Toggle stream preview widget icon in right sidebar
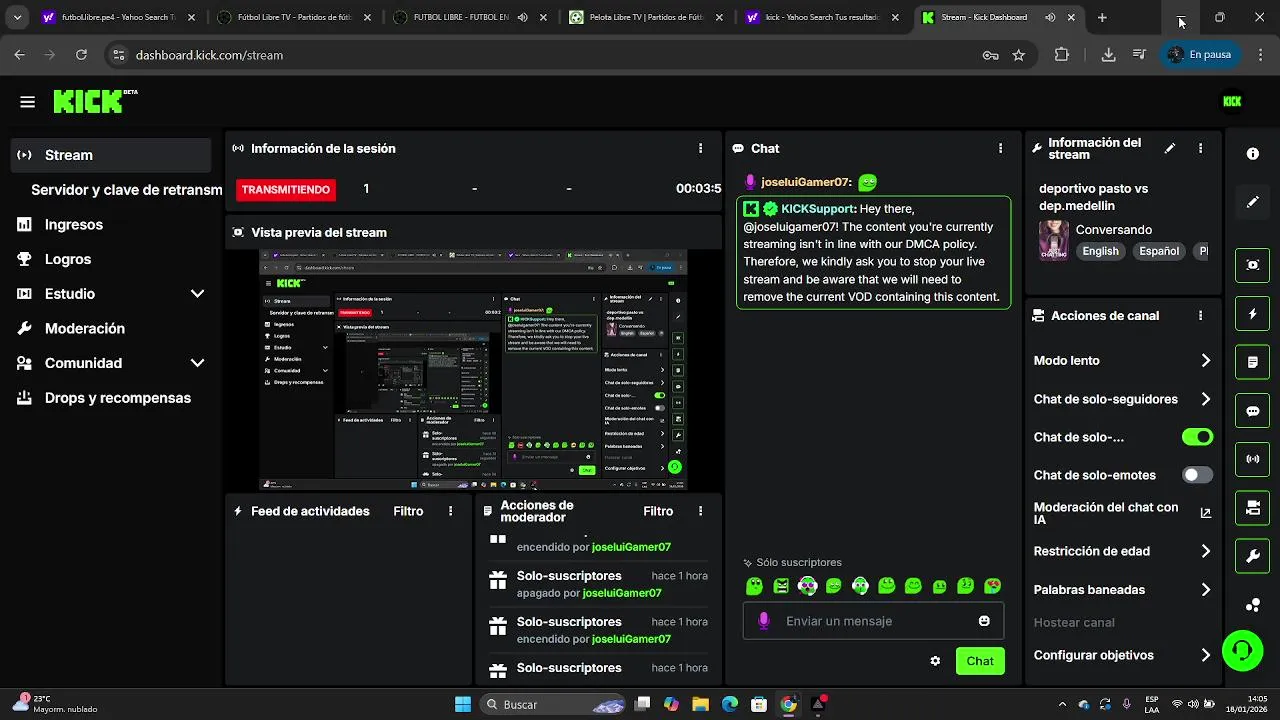 coord(1253,265)
